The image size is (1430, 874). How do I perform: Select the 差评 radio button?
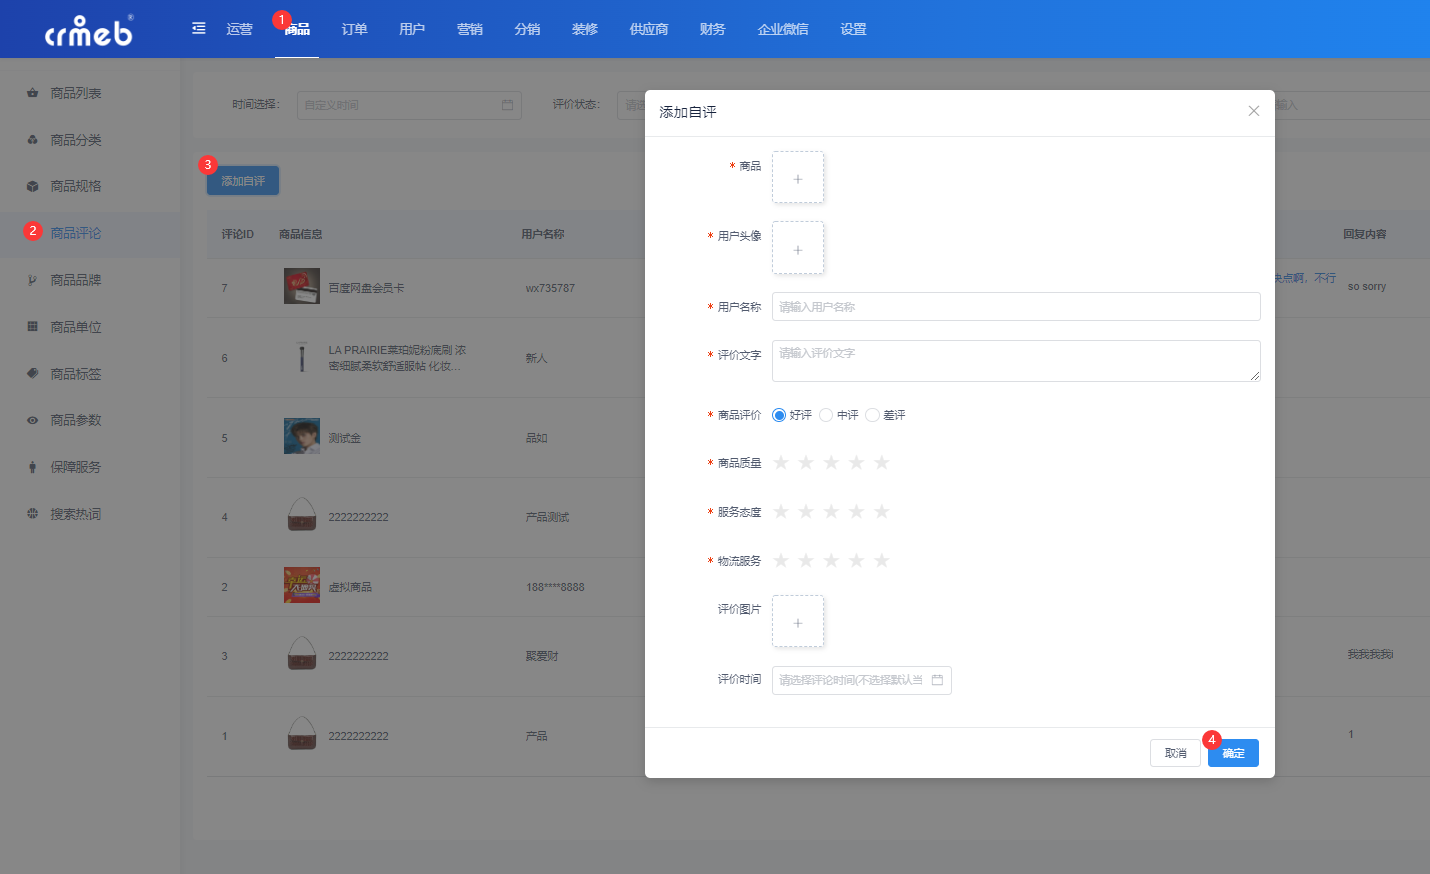872,415
